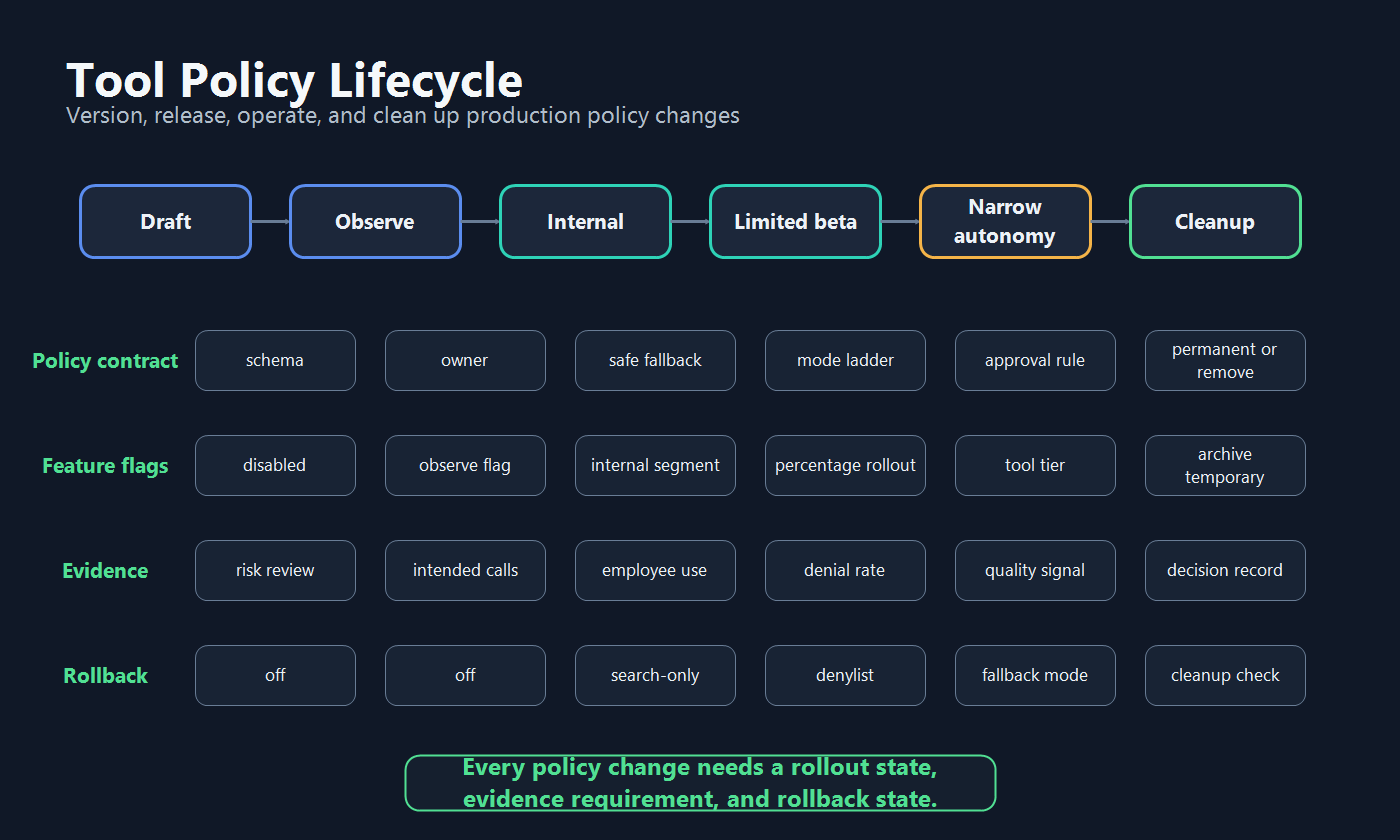Click the Evidence row label

coord(105,571)
